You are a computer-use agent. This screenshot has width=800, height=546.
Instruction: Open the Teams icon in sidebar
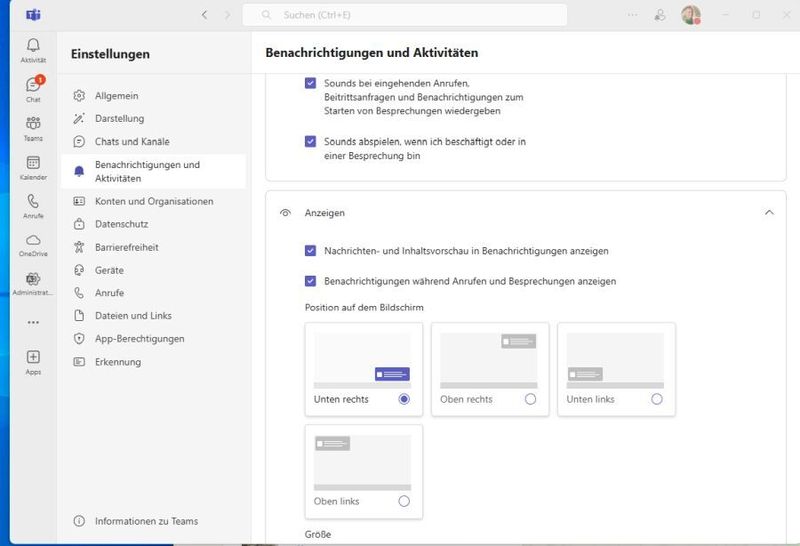33,125
